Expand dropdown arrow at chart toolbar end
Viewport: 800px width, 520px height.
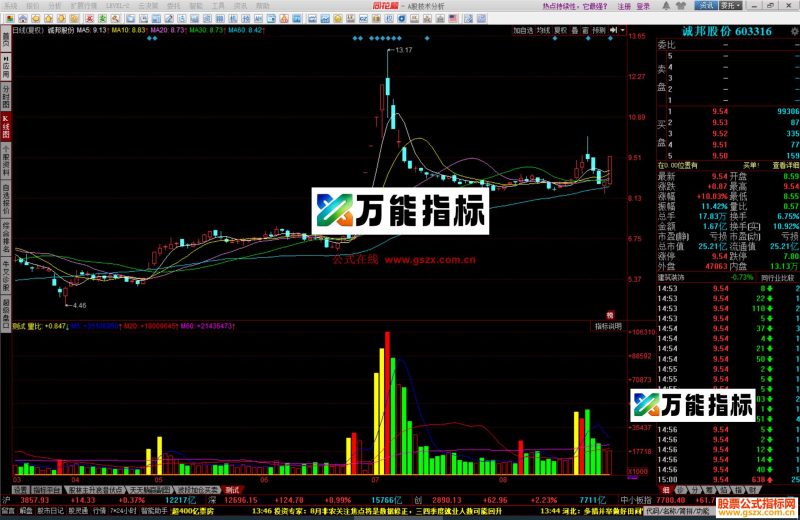click(x=622, y=31)
